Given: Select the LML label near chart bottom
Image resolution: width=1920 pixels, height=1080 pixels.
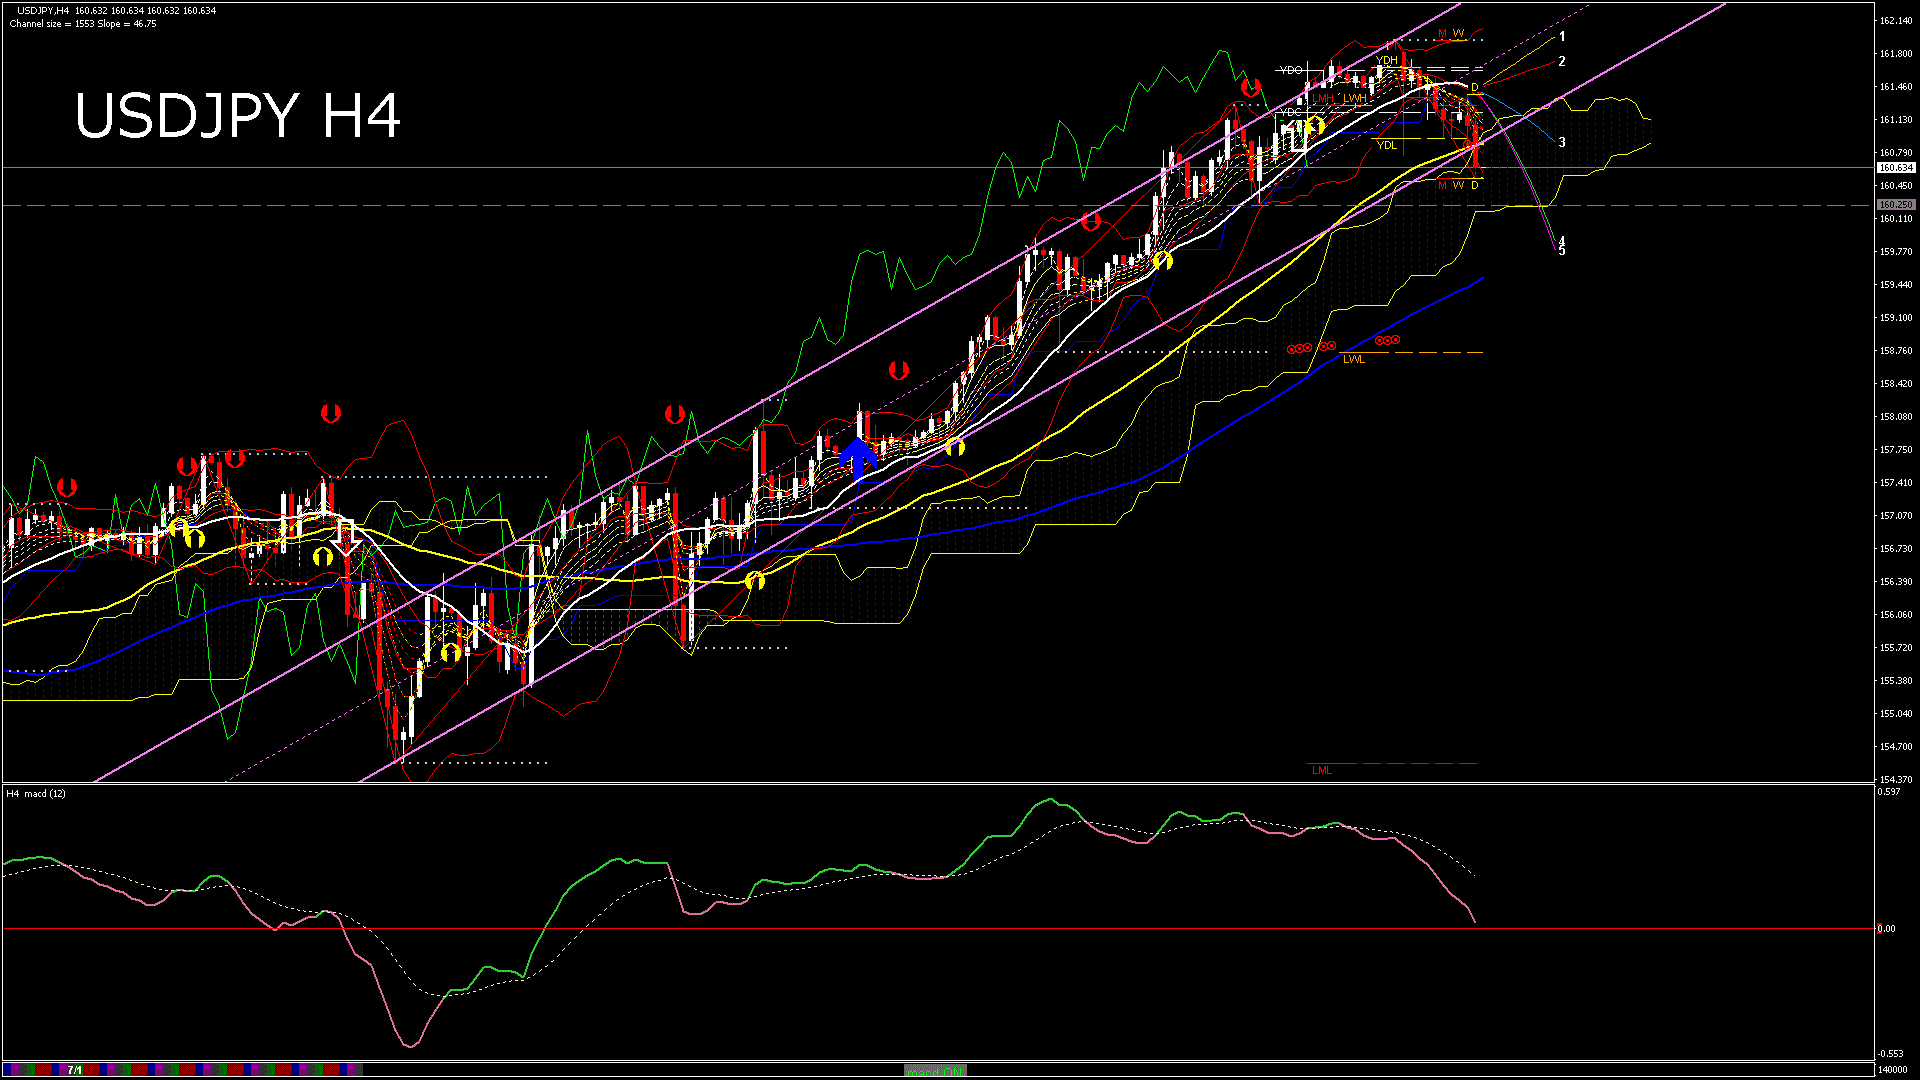Looking at the screenshot, I should point(1321,770).
